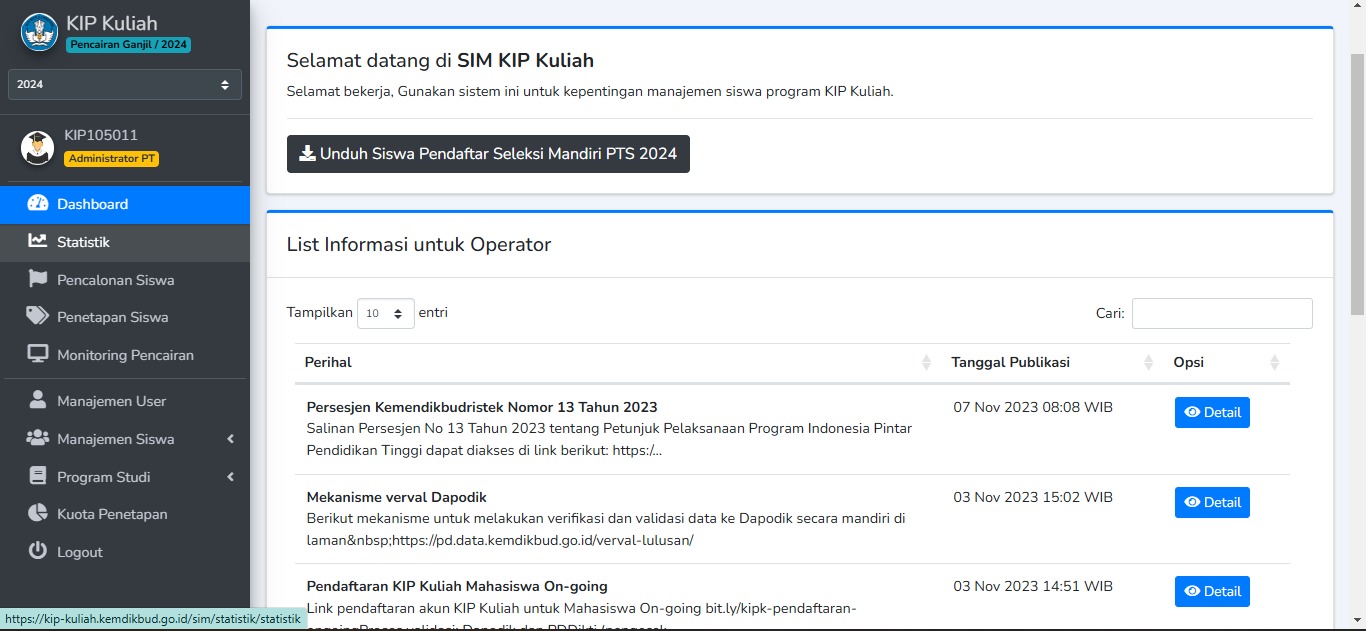
Task: Click the Manajemen Siswa group icon
Action: [38, 438]
